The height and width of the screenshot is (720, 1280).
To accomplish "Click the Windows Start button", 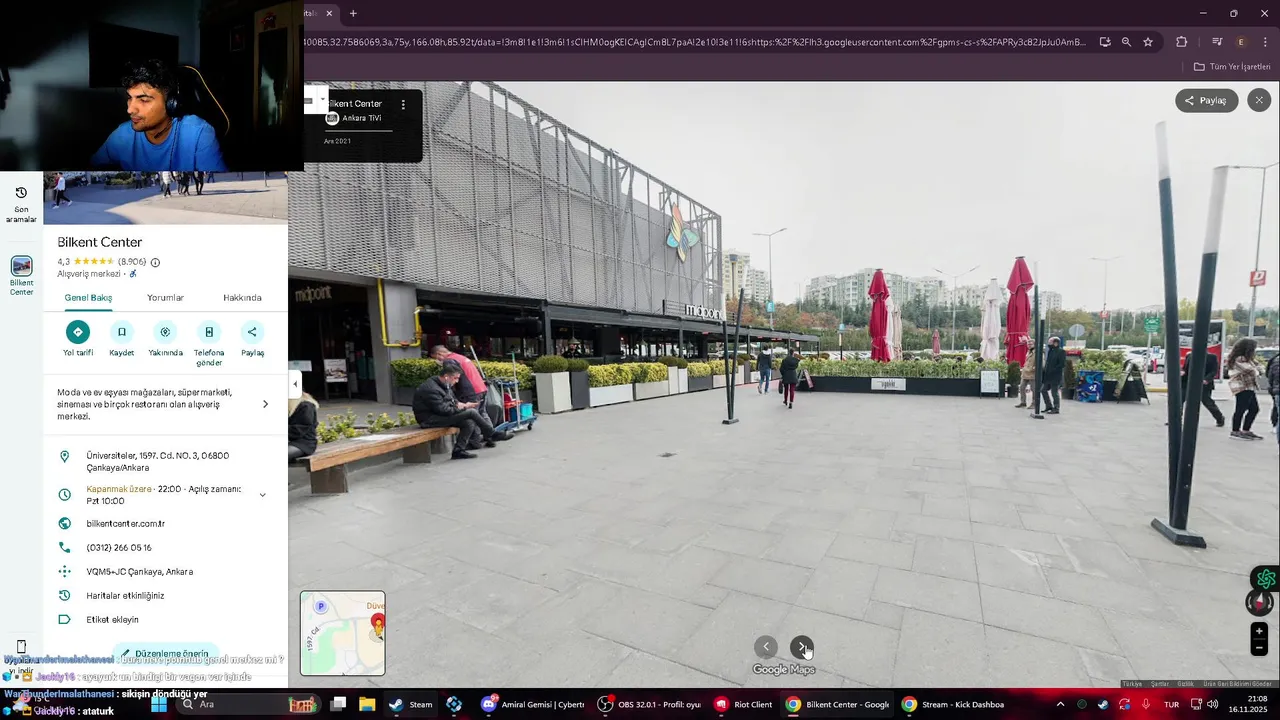I will [x=159, y=704].
